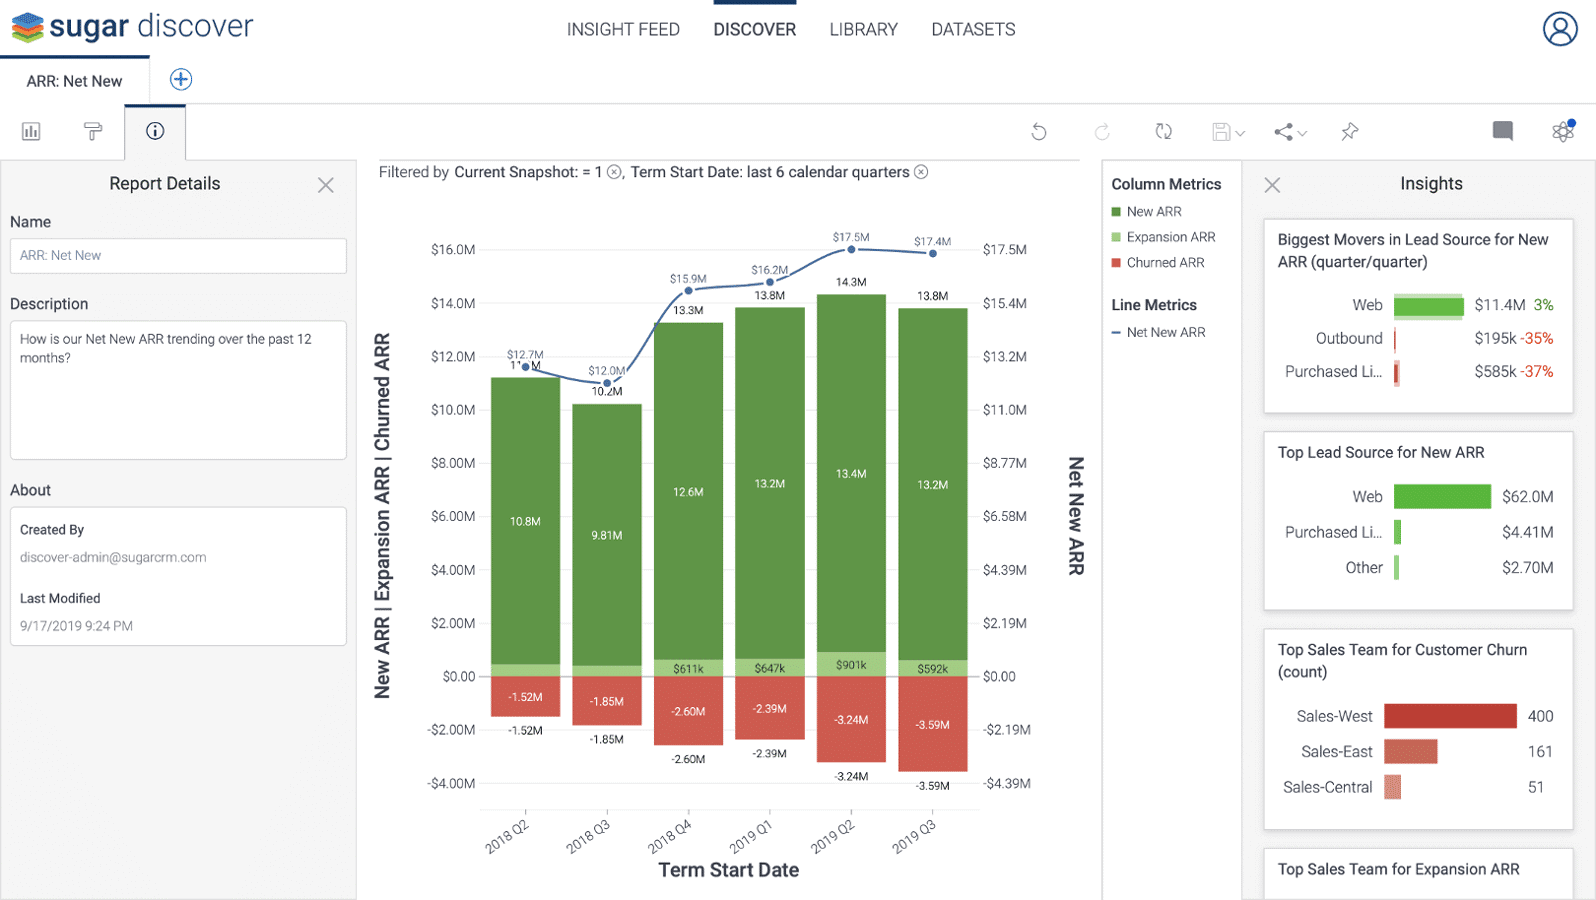This screenshot has height=900, width=1596.
Task: Click the refresh data icon
Action: click(x=1163, y=131)
